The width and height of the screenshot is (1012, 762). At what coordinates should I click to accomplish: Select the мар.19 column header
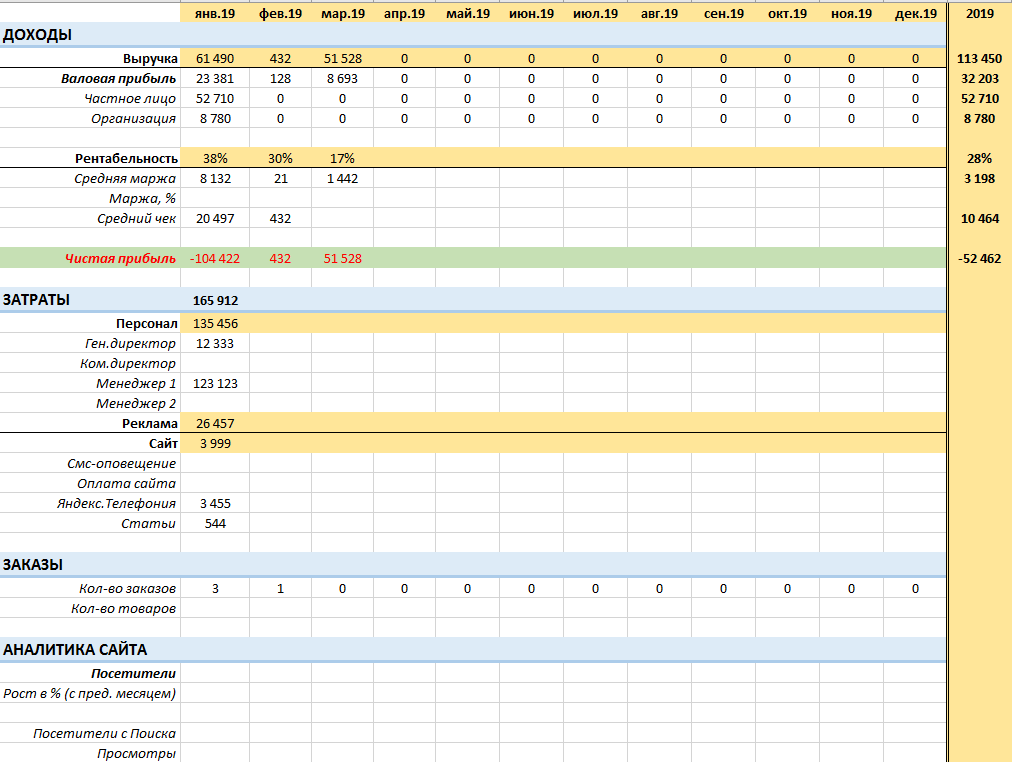click(343, 14)
